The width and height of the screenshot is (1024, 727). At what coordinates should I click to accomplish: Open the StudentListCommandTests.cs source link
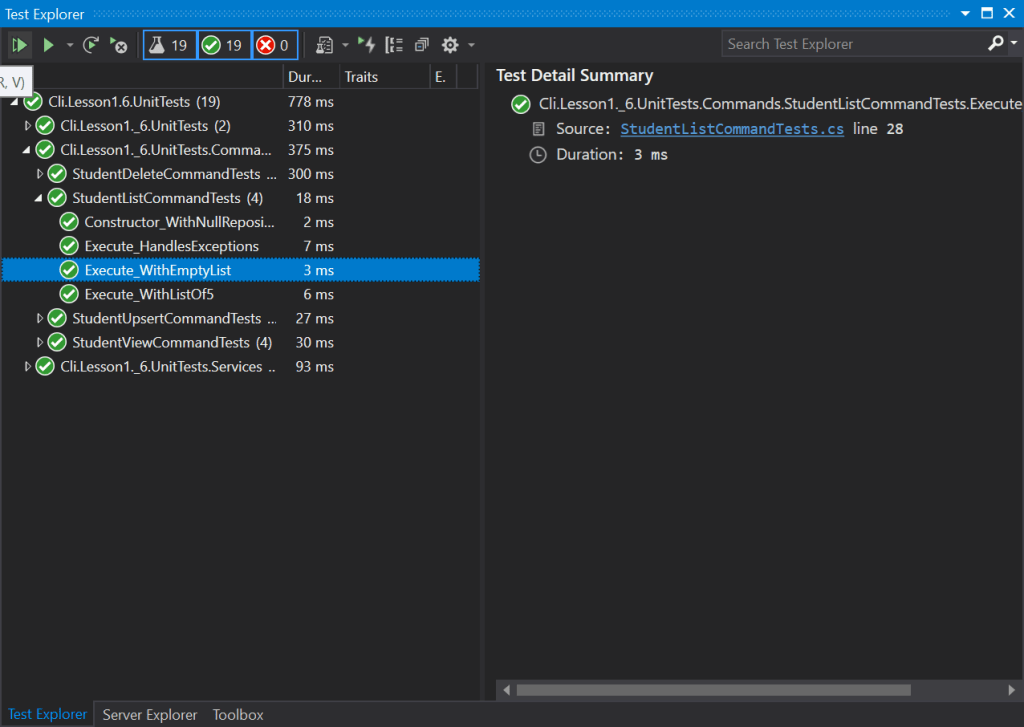[x=732, y=129]
